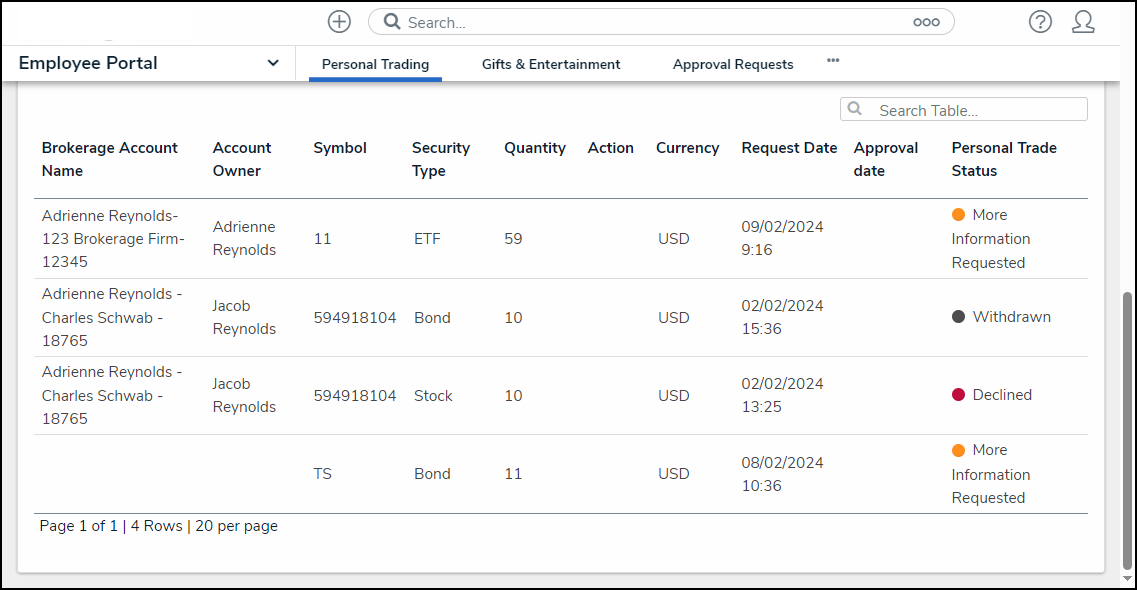Click the red Declined status indicator
The height and width of the screenshot is (590, 1137).
(956, 394)
